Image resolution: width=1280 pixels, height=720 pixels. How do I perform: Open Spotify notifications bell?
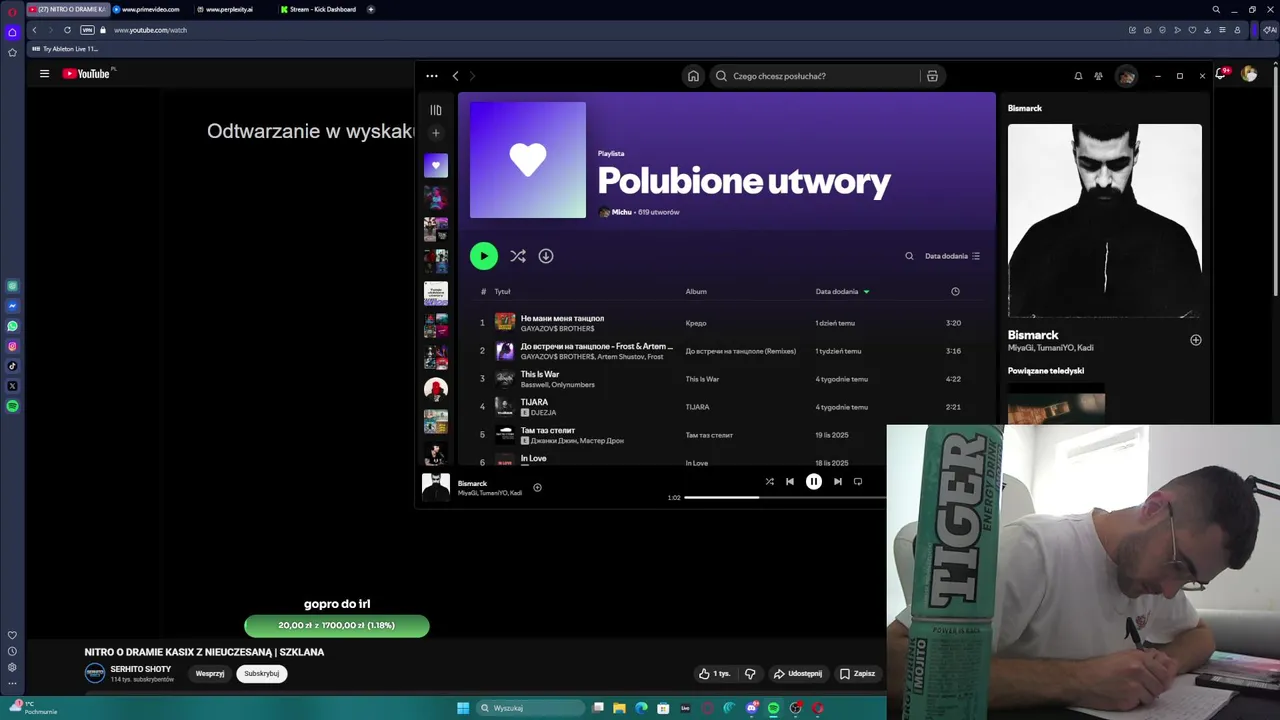point(1078,76)
